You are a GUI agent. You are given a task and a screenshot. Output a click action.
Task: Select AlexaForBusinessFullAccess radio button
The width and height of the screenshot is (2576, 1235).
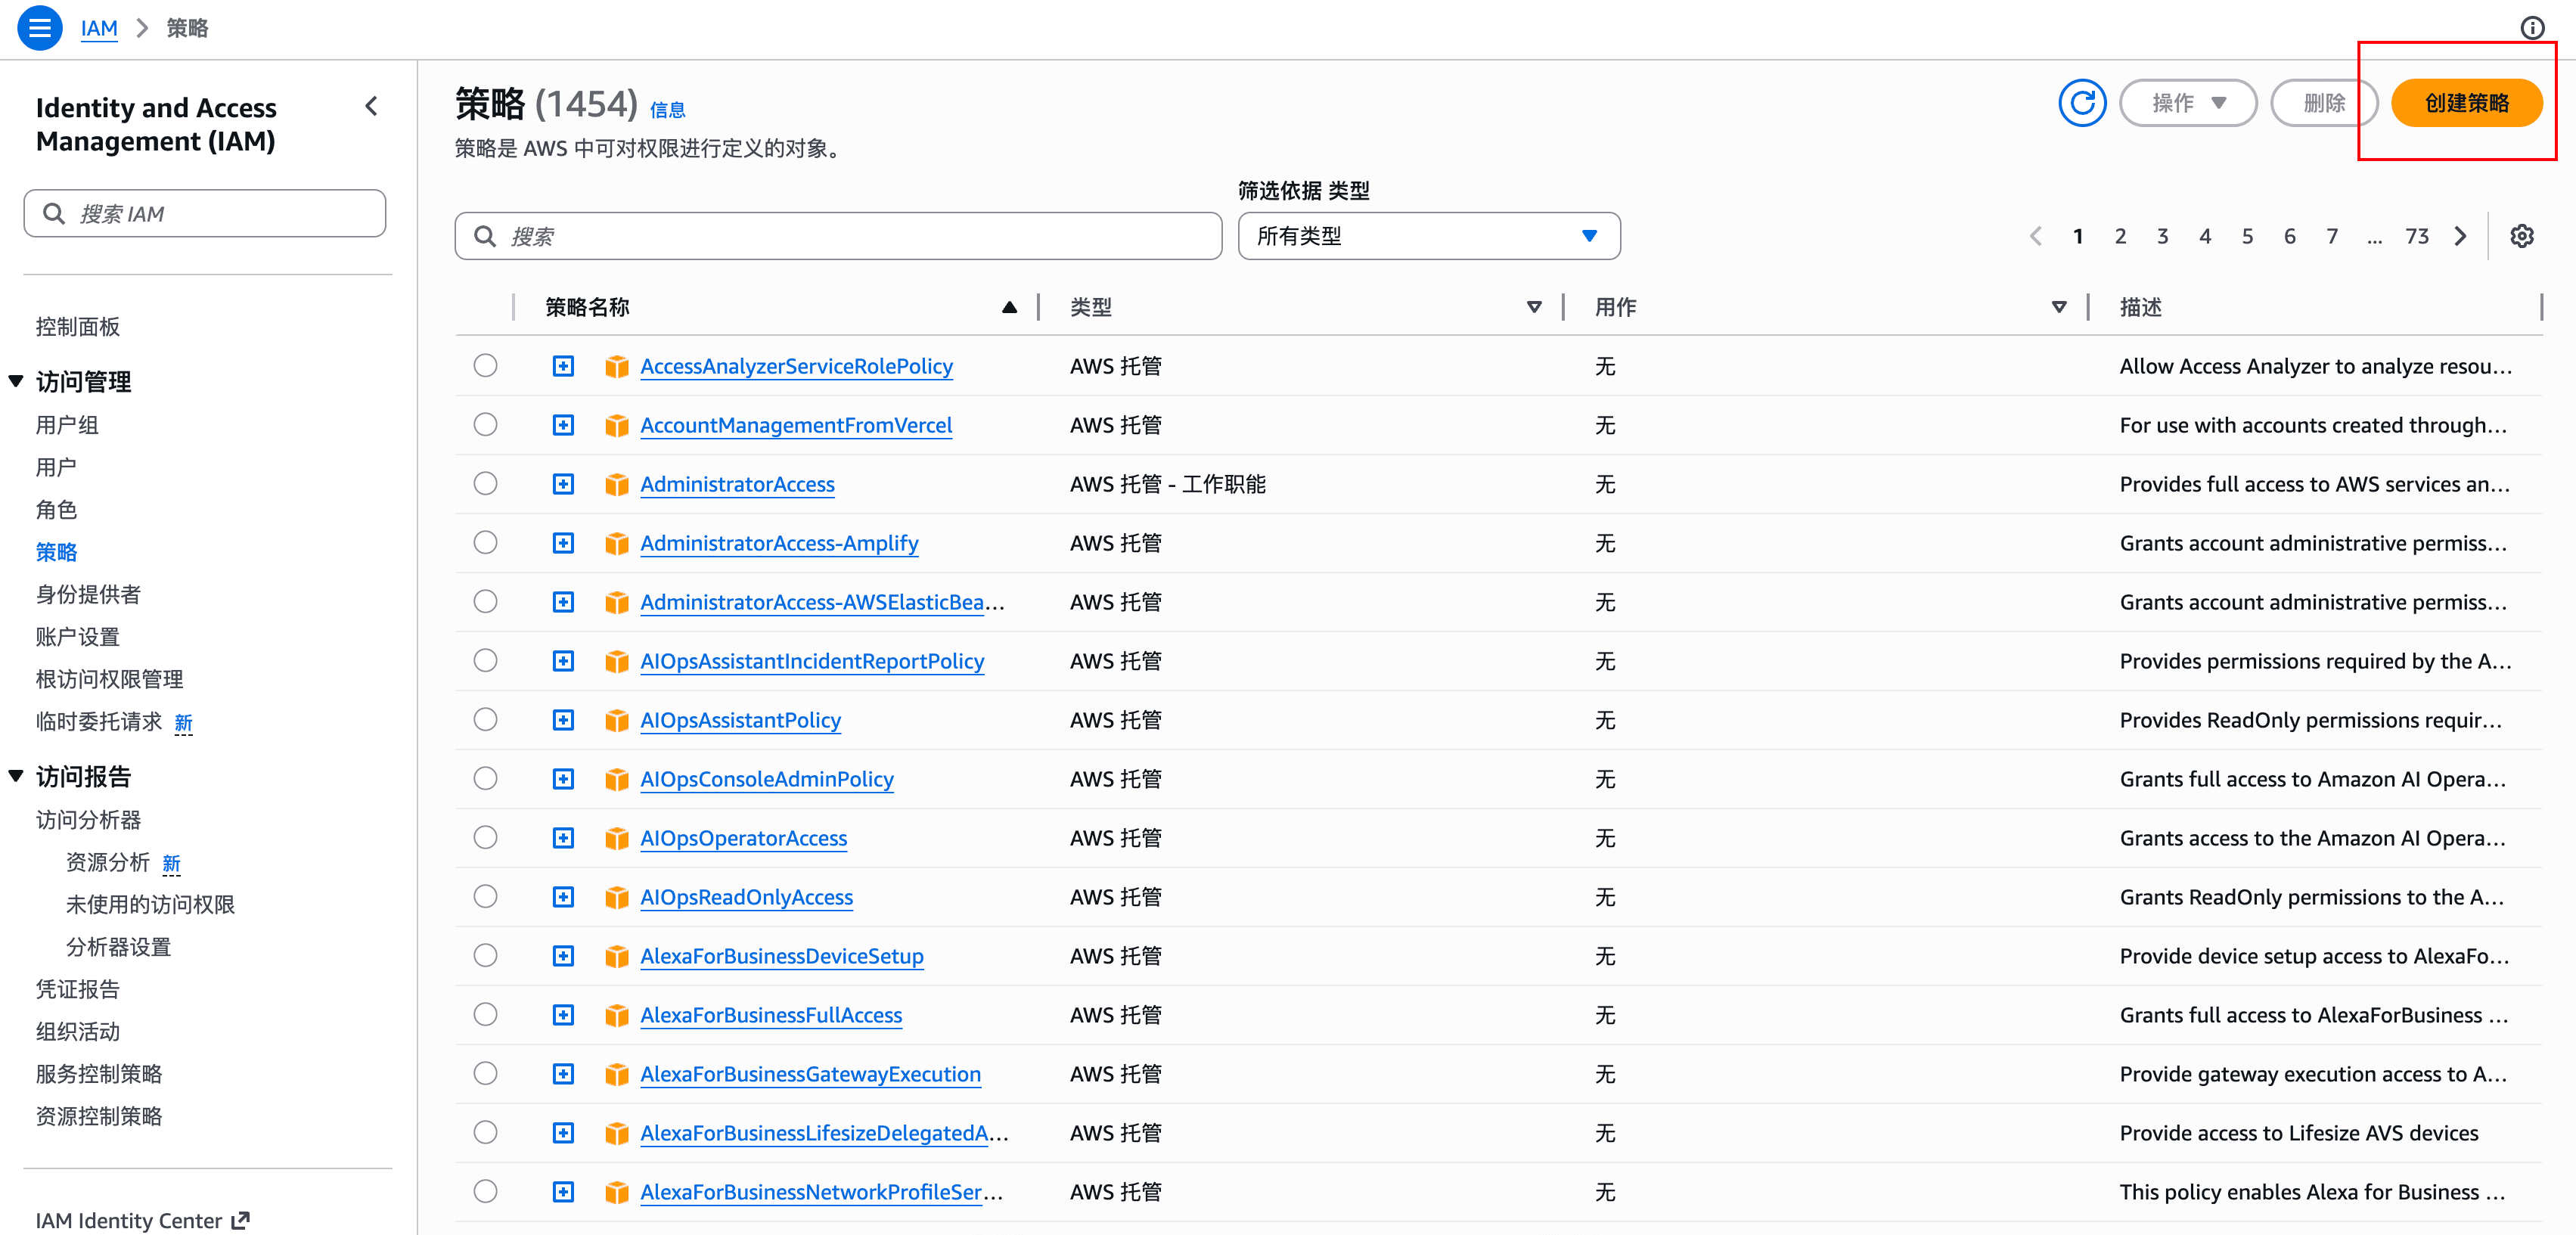(485, 1015)
